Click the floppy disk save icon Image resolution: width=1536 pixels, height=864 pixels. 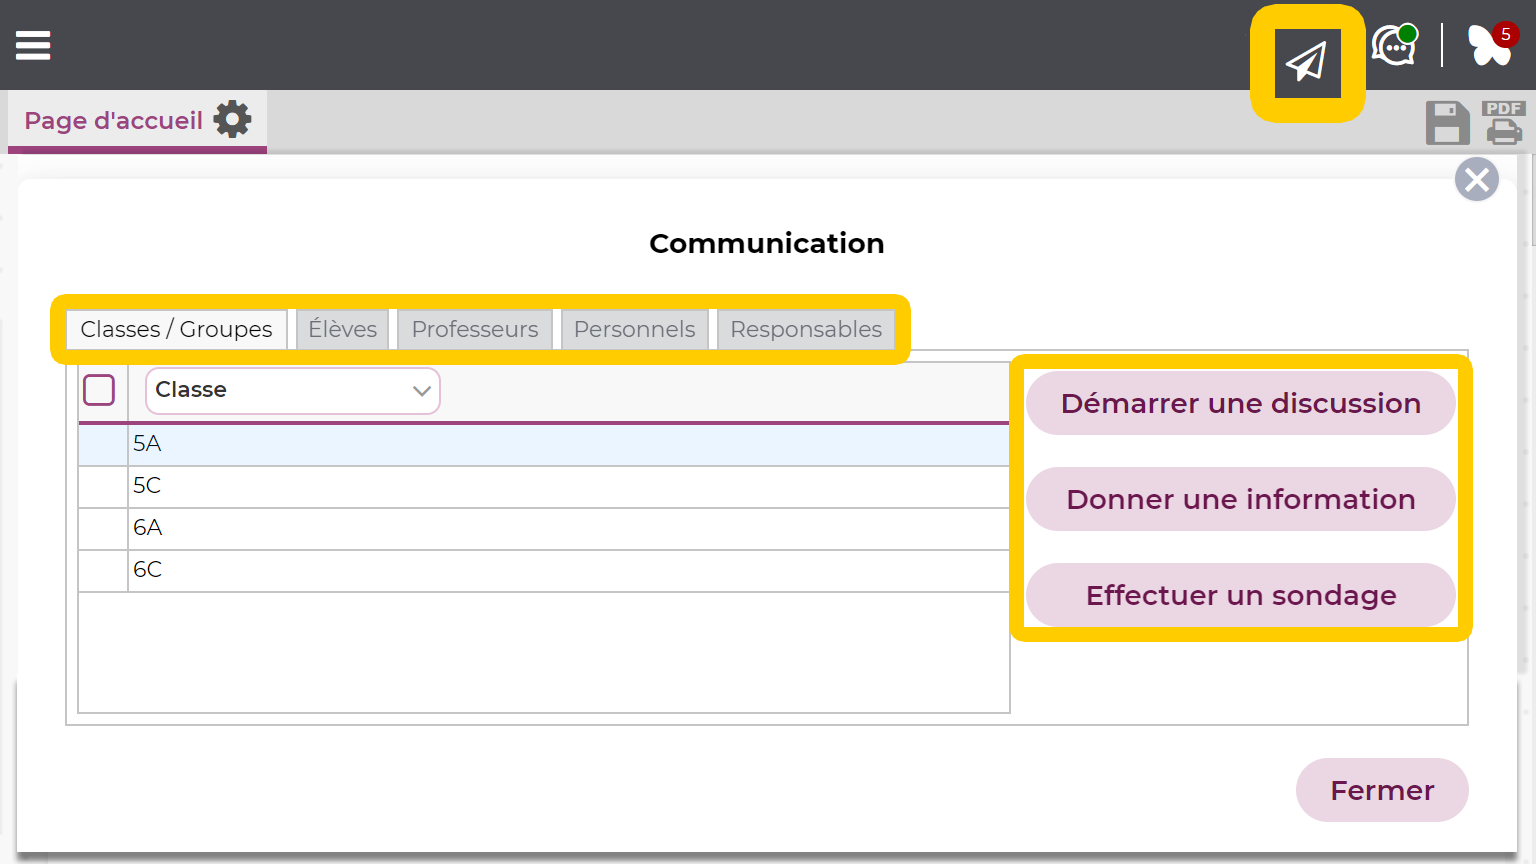pyautogui.click(x=1447, y=123)
